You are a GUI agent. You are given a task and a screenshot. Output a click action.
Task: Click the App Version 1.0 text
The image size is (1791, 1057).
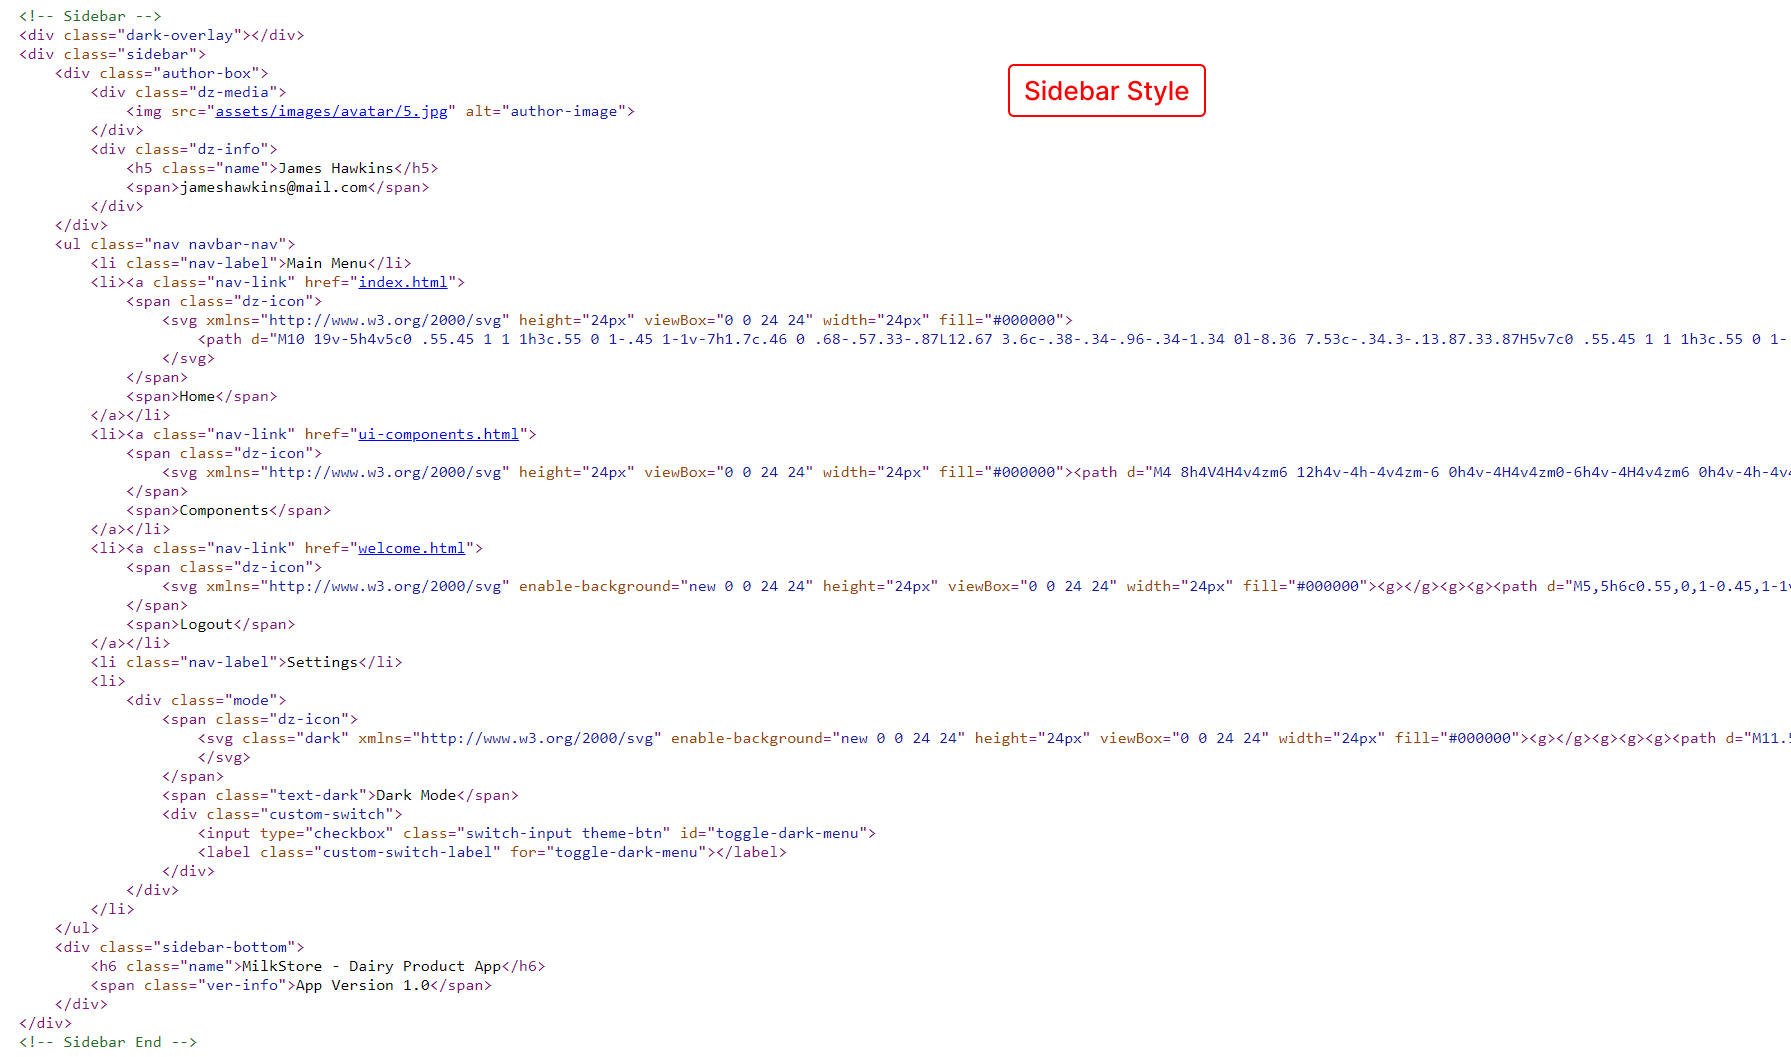point(362,985)
